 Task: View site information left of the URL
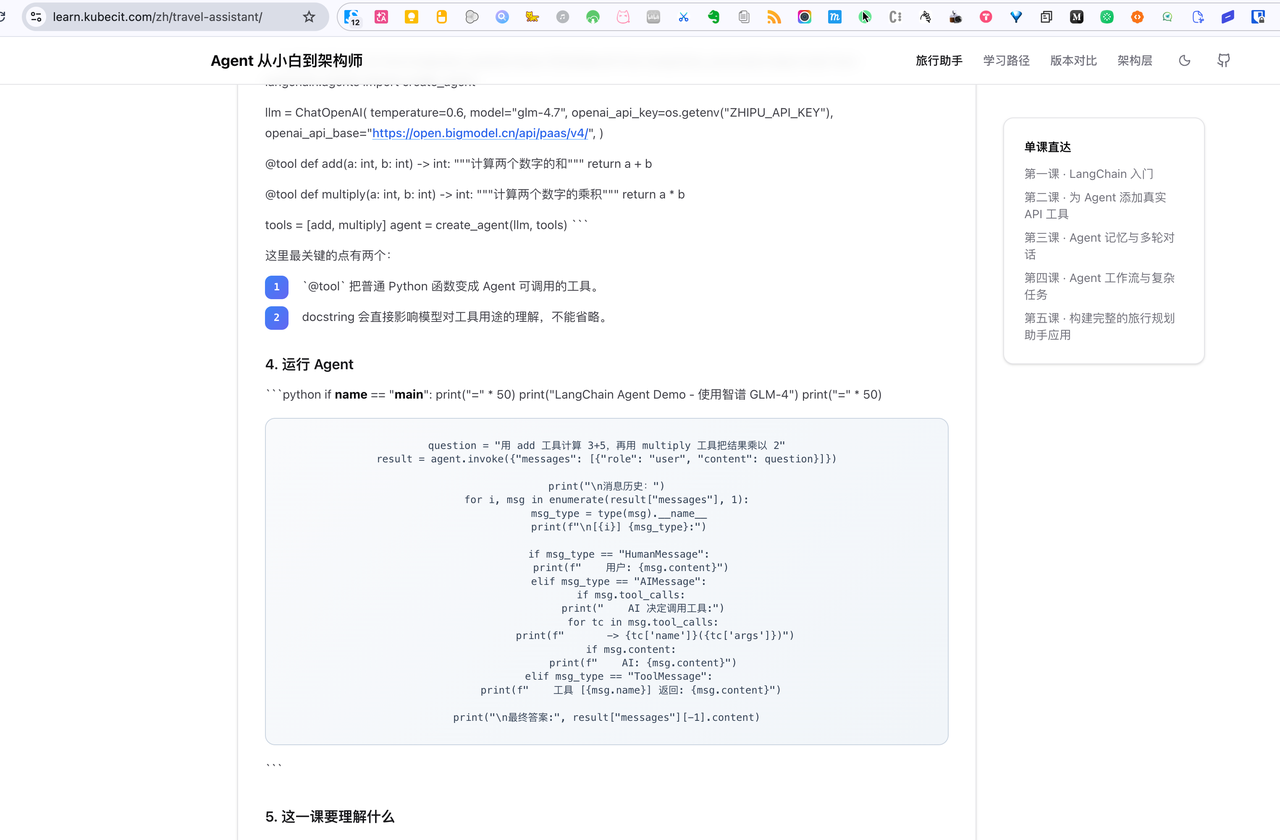[36, 17]
